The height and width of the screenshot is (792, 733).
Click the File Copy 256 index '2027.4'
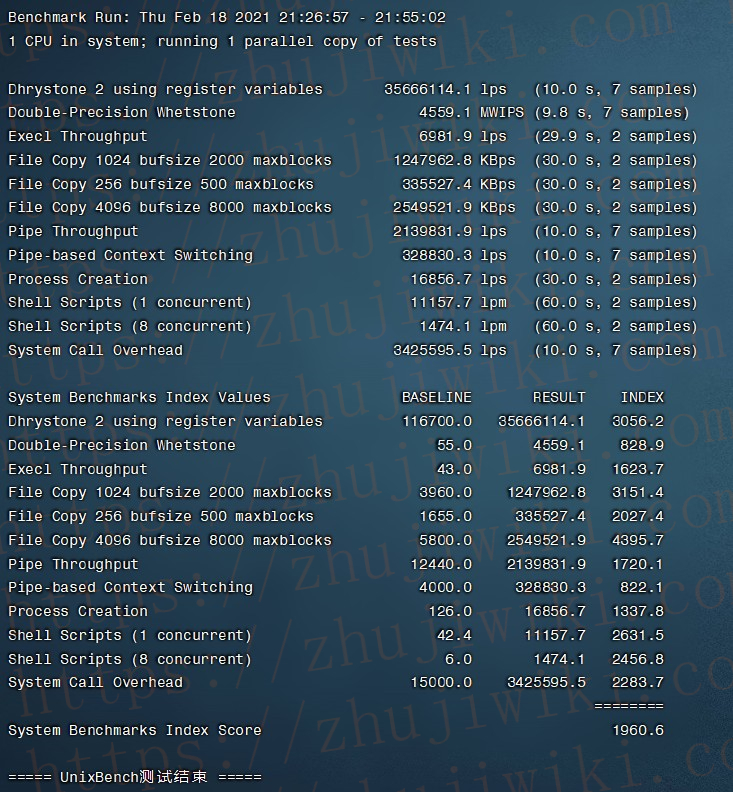click(638, 516)
